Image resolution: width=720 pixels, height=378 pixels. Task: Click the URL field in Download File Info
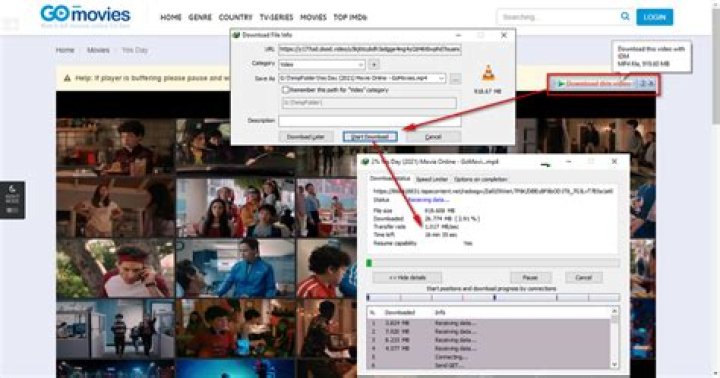click(370, 49)
